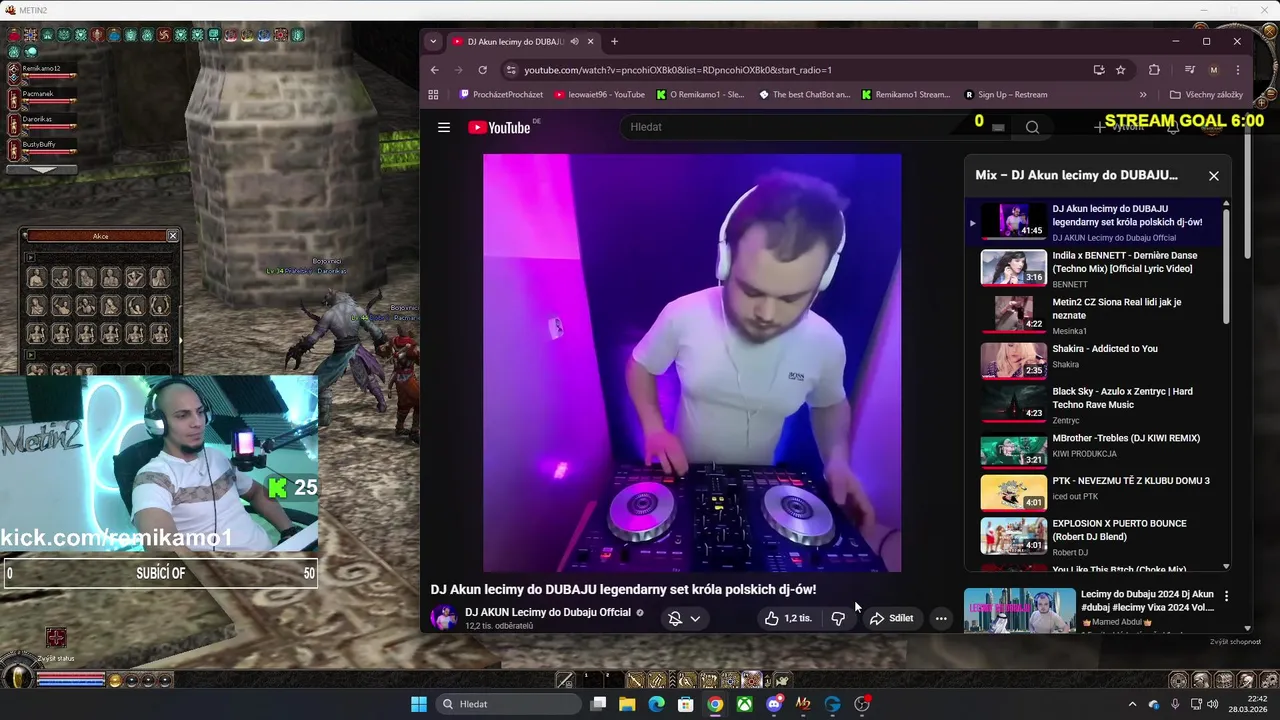Open File Explorer from the taskbar
The image size is (1280, 720).
[x=627, y=704]
